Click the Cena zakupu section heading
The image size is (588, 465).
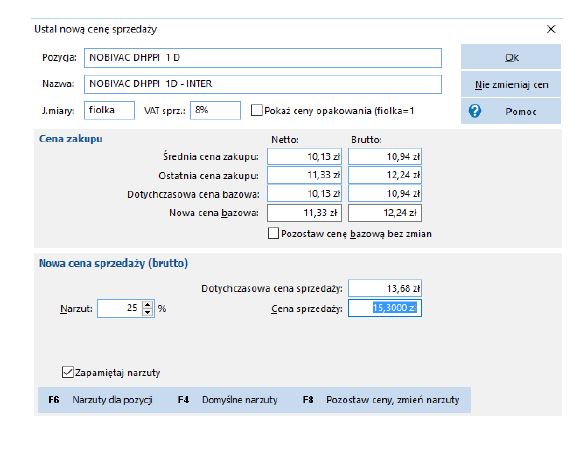[70, 139]
